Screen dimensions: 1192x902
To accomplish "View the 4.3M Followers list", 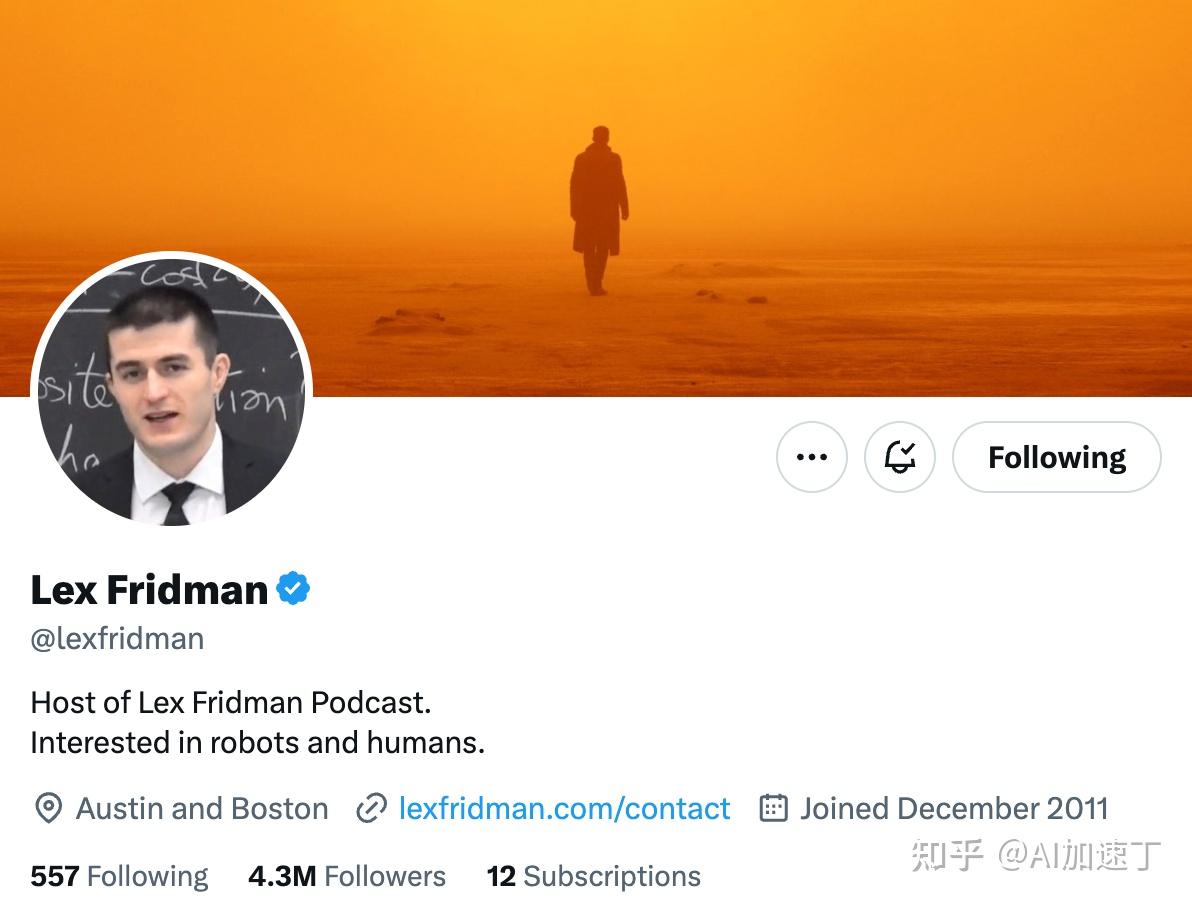I will (x=346, y=876).
